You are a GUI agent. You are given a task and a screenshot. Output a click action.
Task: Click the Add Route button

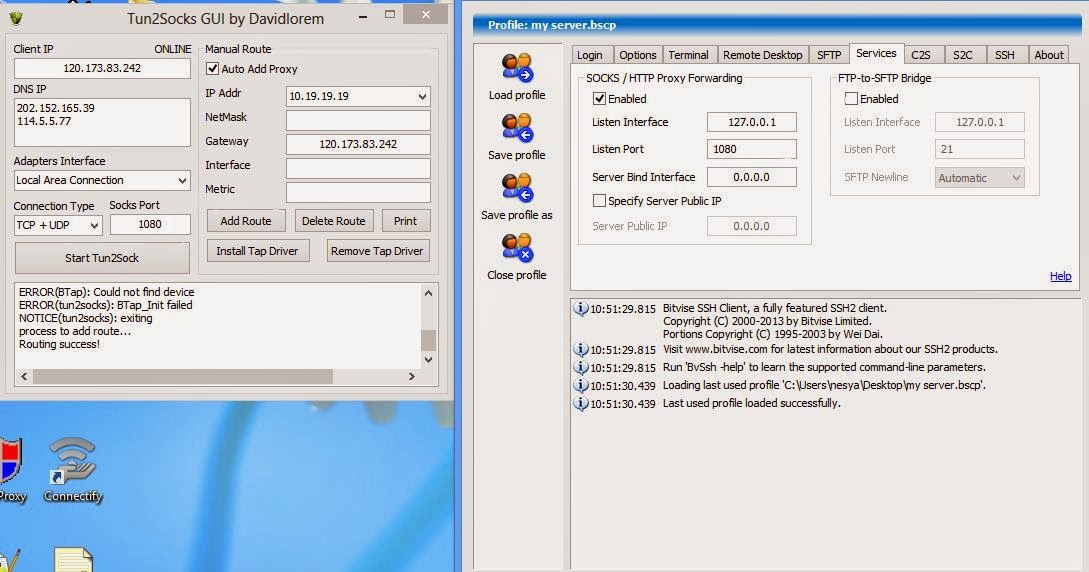pyautogui.click(x=246, y=221)
